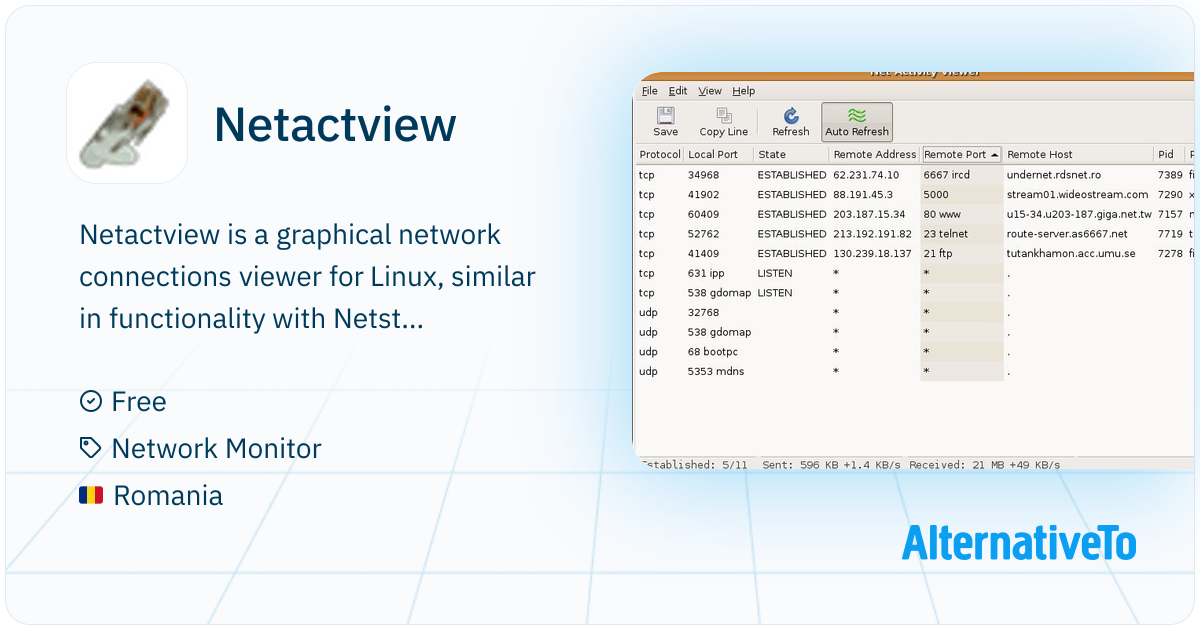Click the '21 ftp' remote port cell
The width and height of the screenshot is (1200, 630).
pyautogui.click(x=940, y=254)
